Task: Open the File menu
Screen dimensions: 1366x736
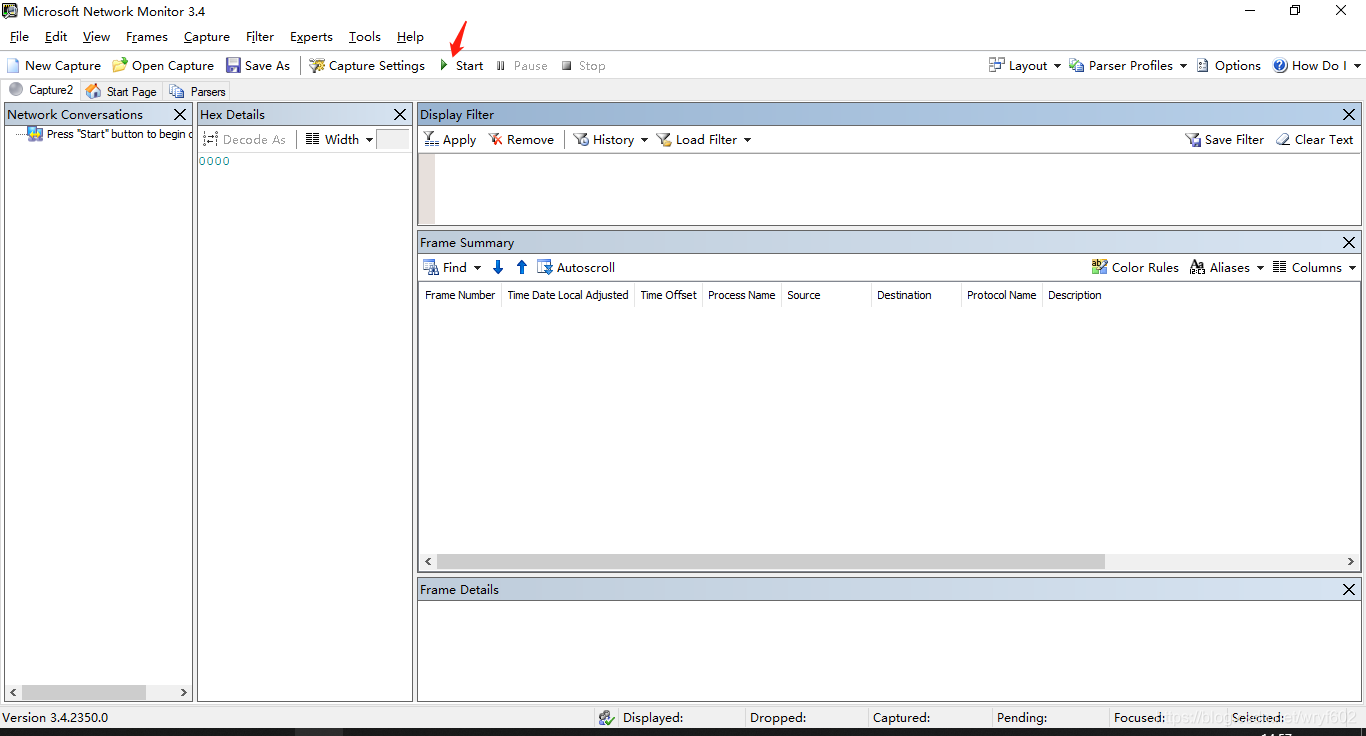Action: tap(19, 37)
